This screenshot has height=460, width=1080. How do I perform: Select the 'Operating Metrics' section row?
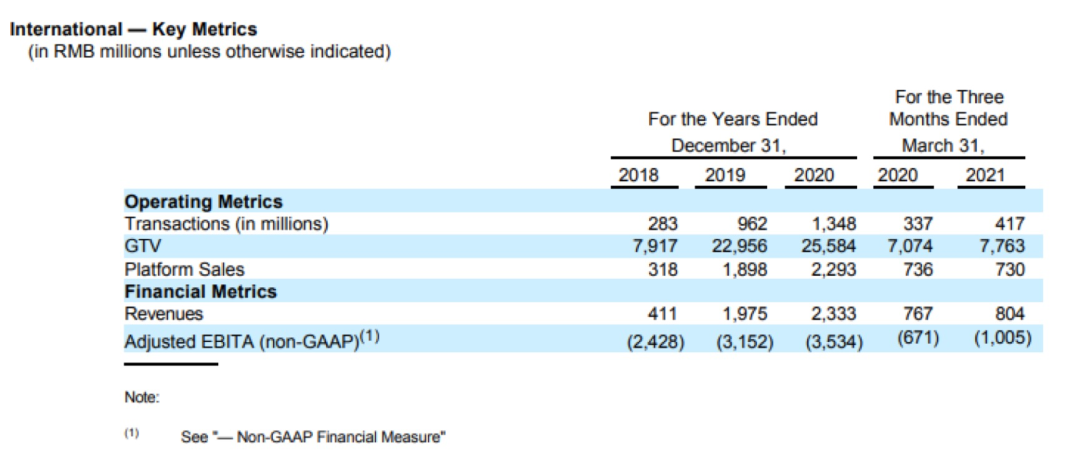(203, 202)
